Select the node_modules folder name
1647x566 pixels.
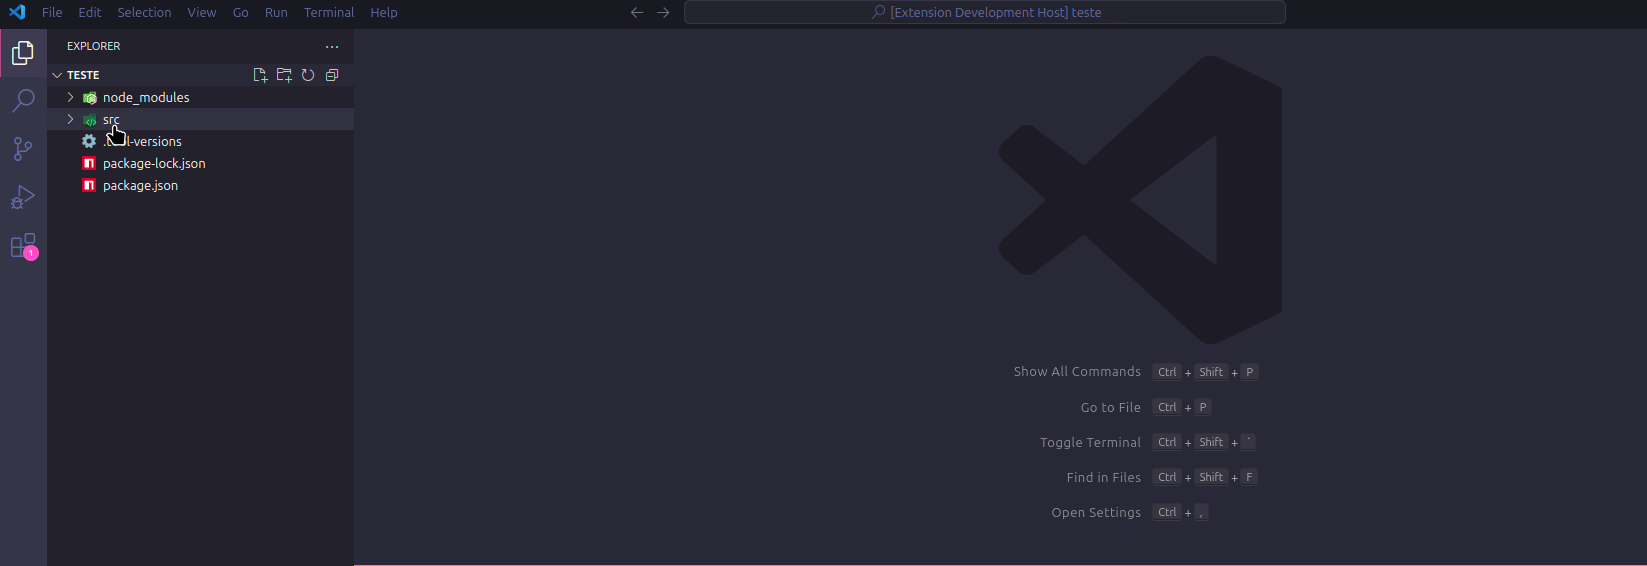click(x=146, y=97)
